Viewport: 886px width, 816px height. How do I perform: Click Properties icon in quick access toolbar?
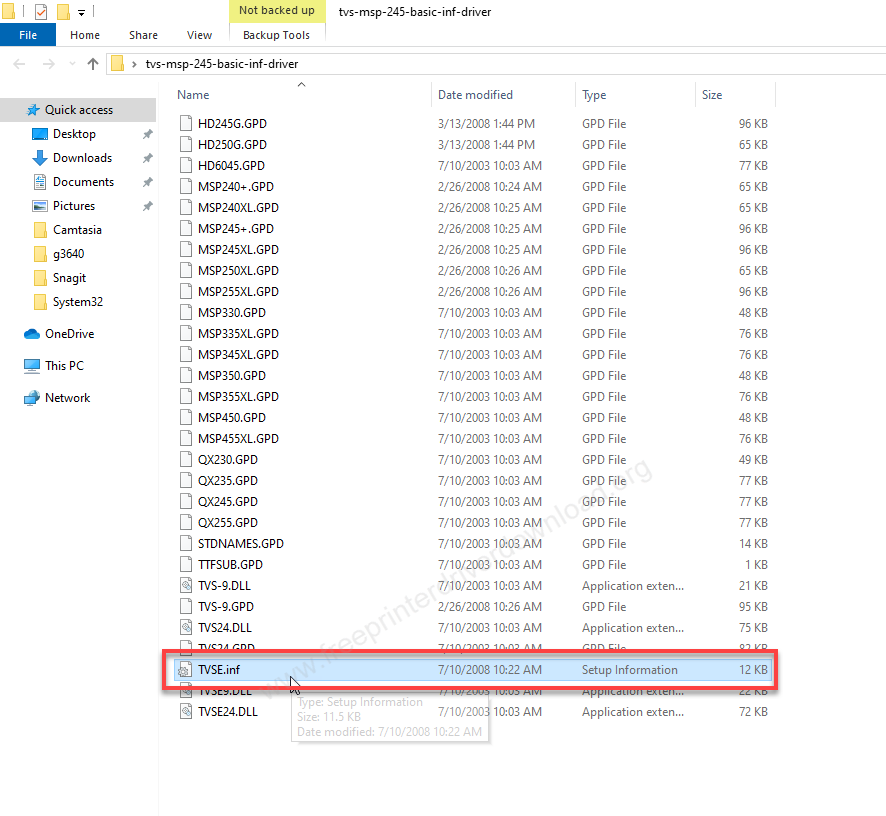coord(41,12)
